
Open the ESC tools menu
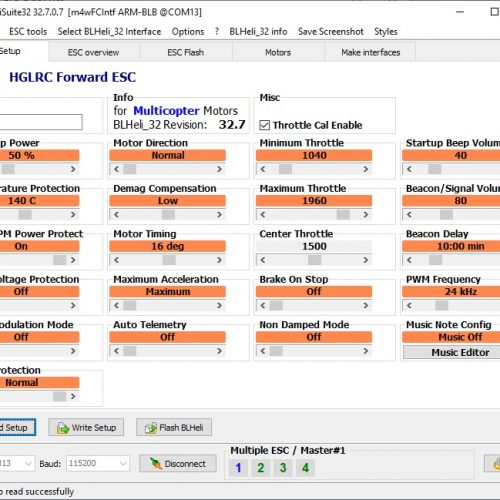28,32
